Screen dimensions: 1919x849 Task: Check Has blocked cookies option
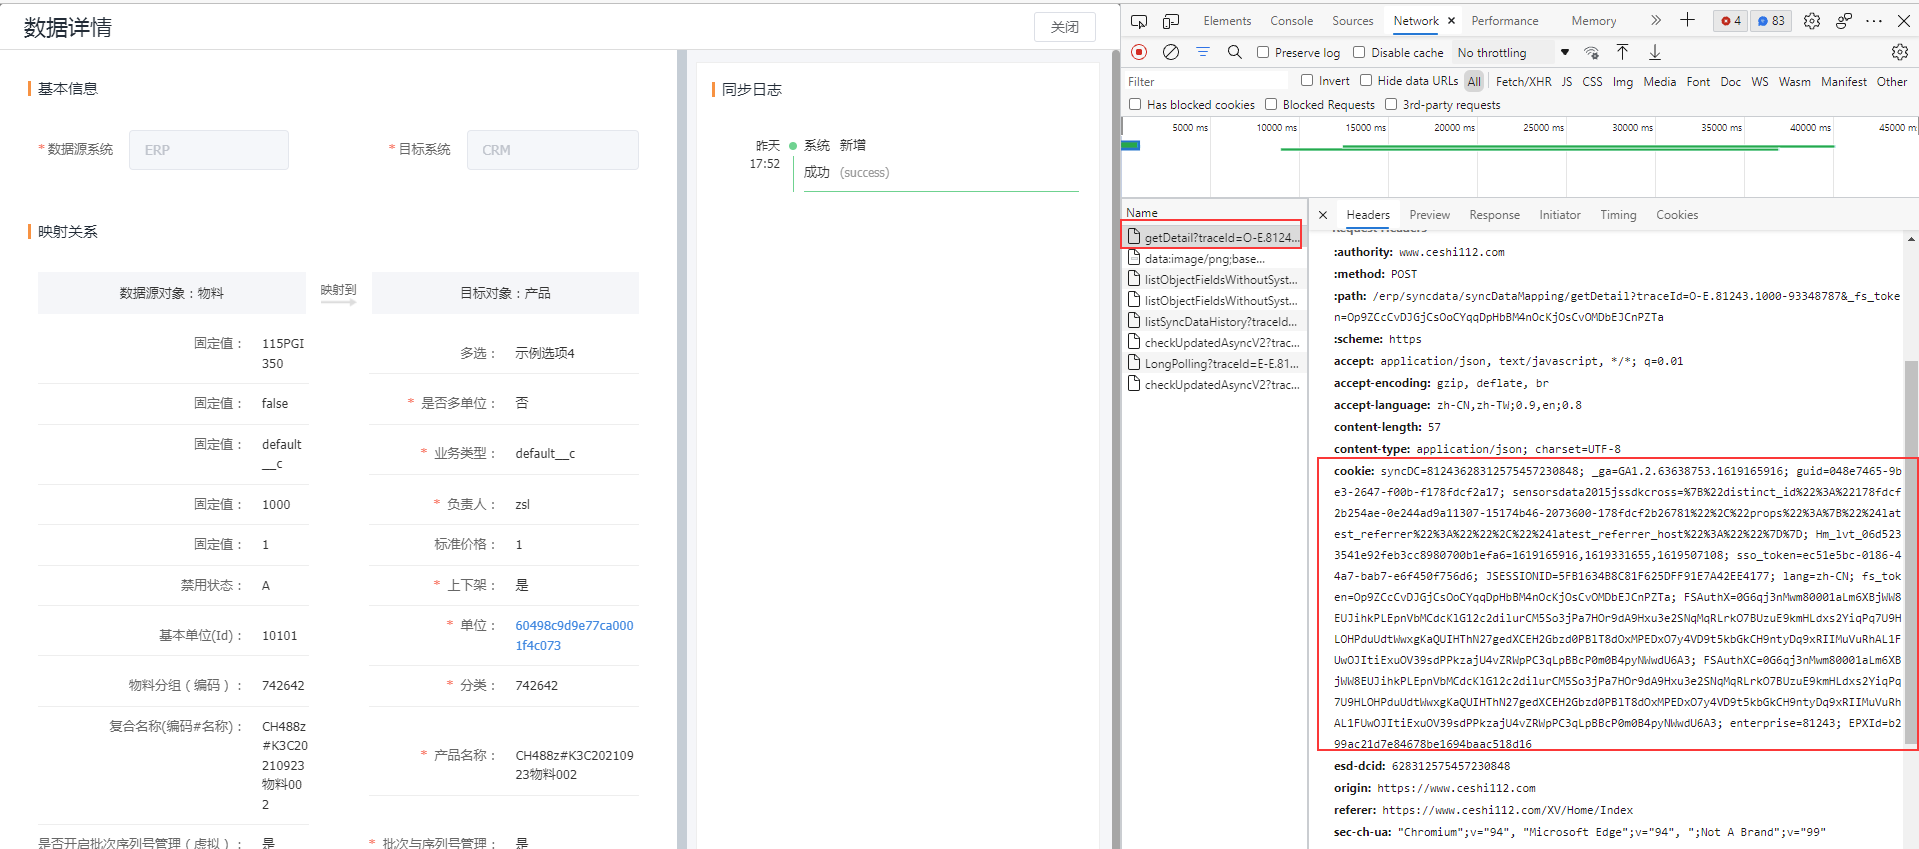coord(1135,104)
